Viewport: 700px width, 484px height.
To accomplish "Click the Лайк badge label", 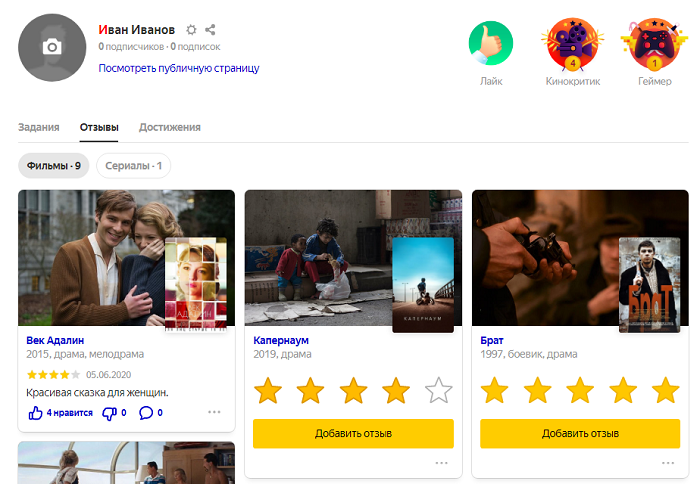I will (491, 81).
